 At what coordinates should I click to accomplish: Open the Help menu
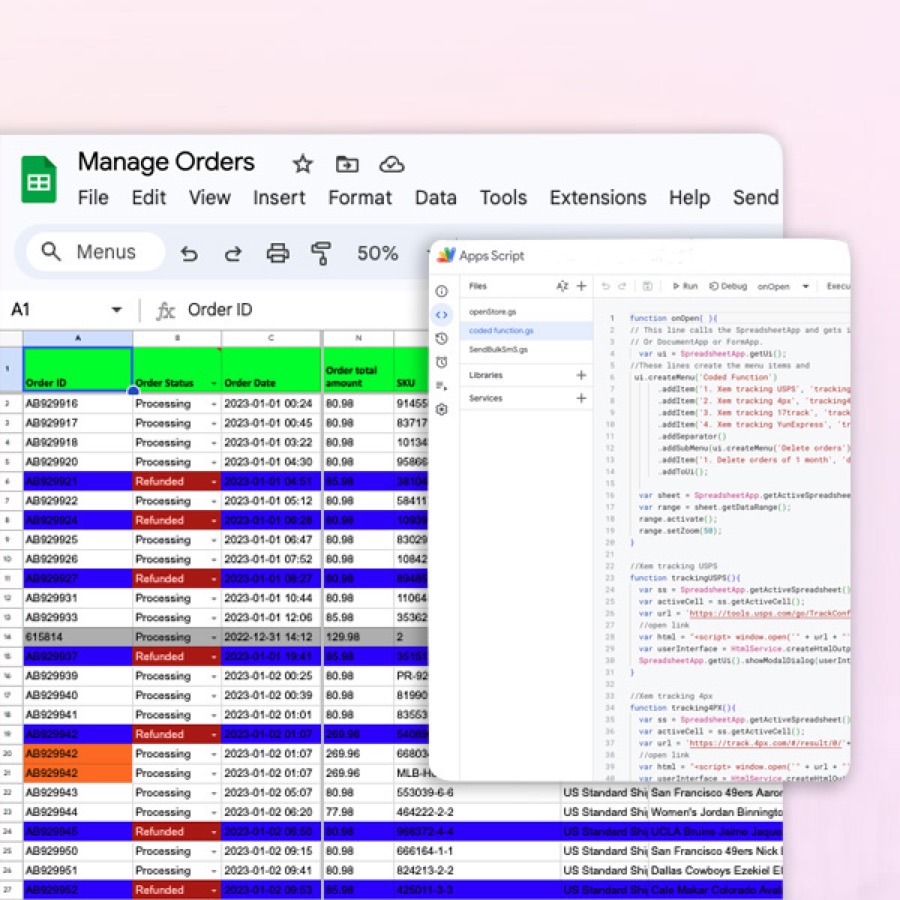click(x=689, y=197)
